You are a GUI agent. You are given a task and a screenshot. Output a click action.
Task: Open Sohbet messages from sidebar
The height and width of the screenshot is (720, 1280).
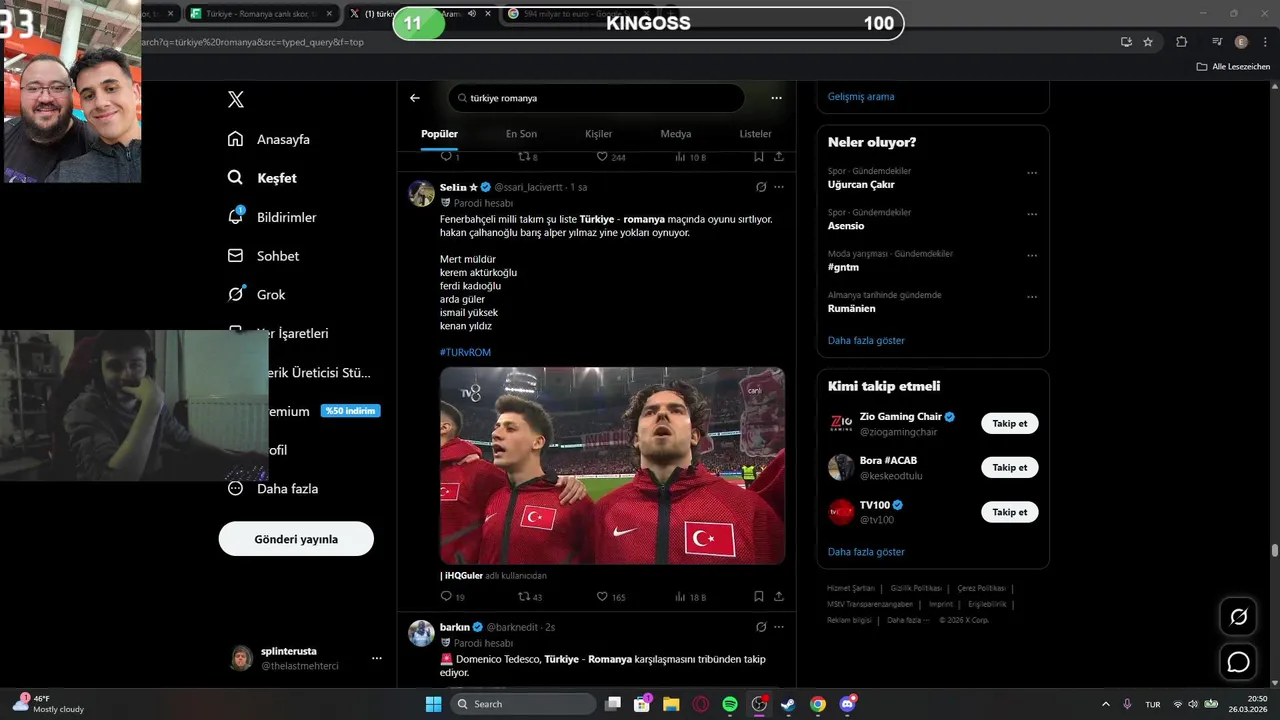click(264, 256)
